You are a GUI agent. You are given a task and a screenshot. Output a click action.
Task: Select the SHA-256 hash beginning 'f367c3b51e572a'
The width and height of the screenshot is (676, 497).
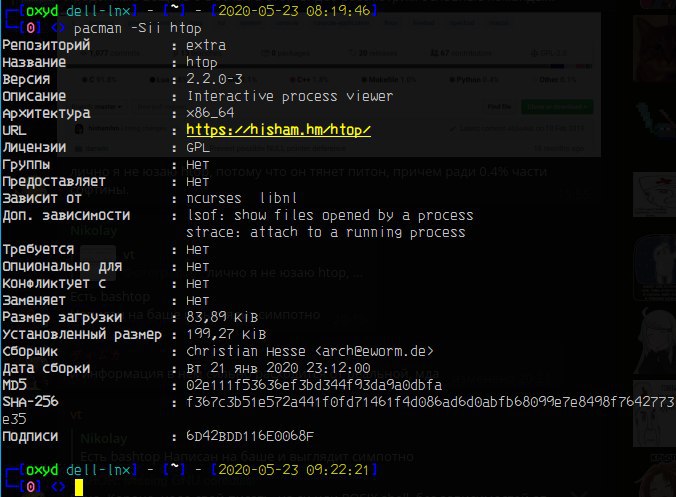tap(430, 402)
